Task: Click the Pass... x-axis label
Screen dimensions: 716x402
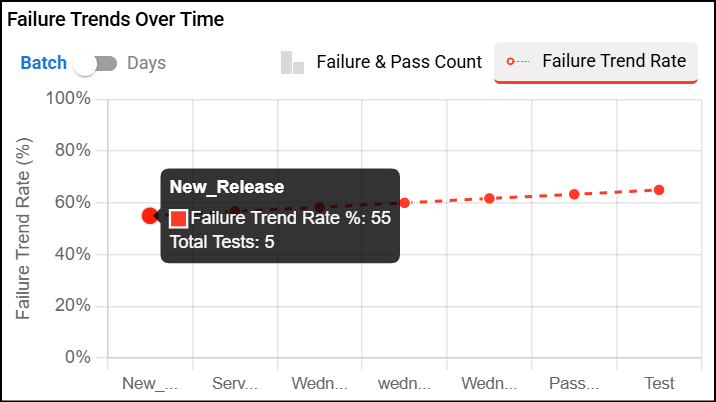Action: tap(574, 383)
